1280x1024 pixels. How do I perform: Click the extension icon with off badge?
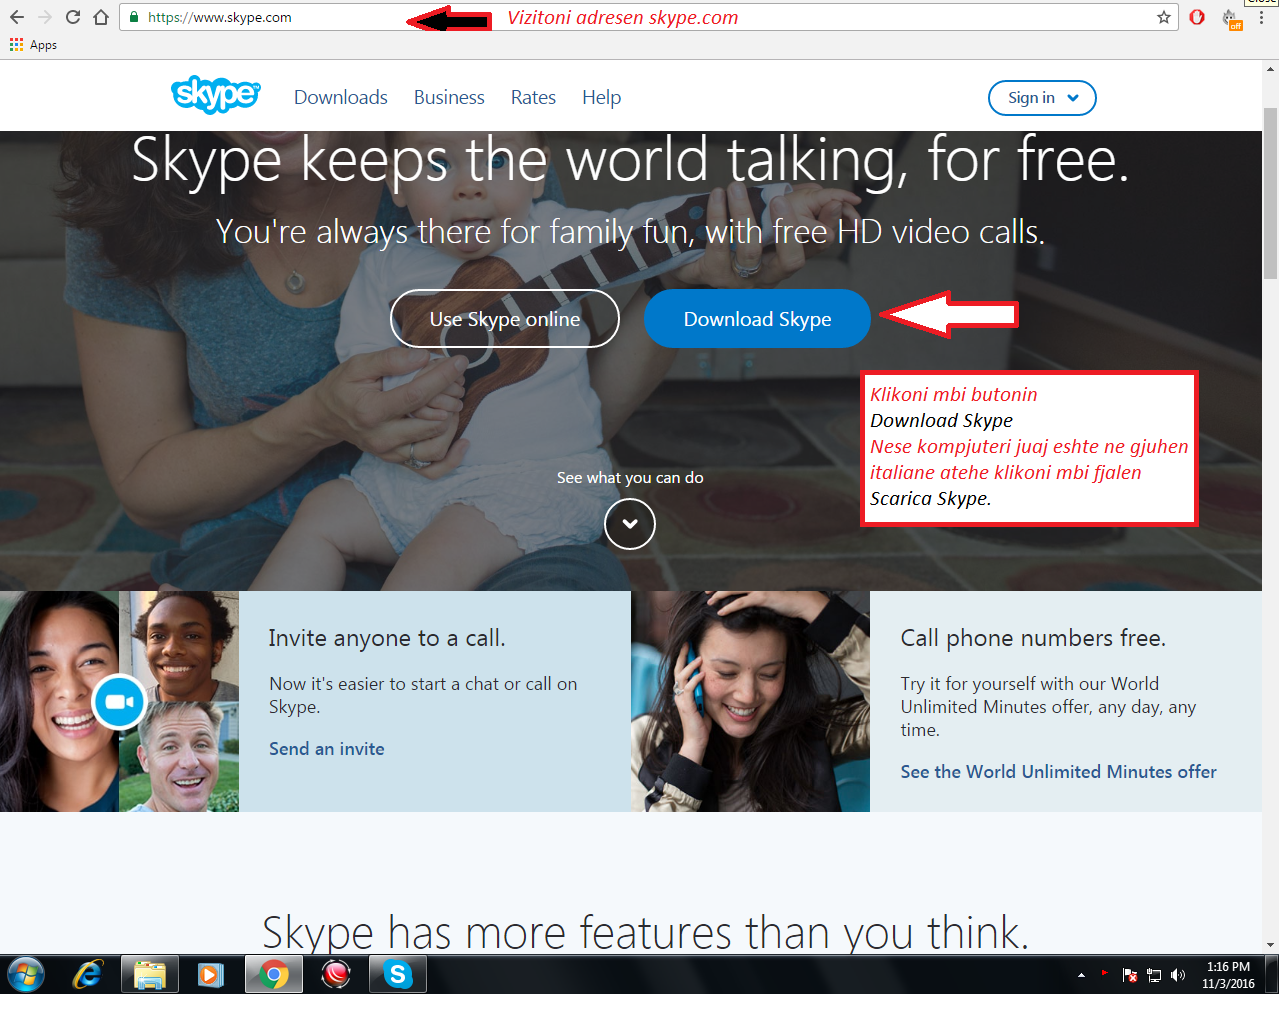tap(1231, 18)
